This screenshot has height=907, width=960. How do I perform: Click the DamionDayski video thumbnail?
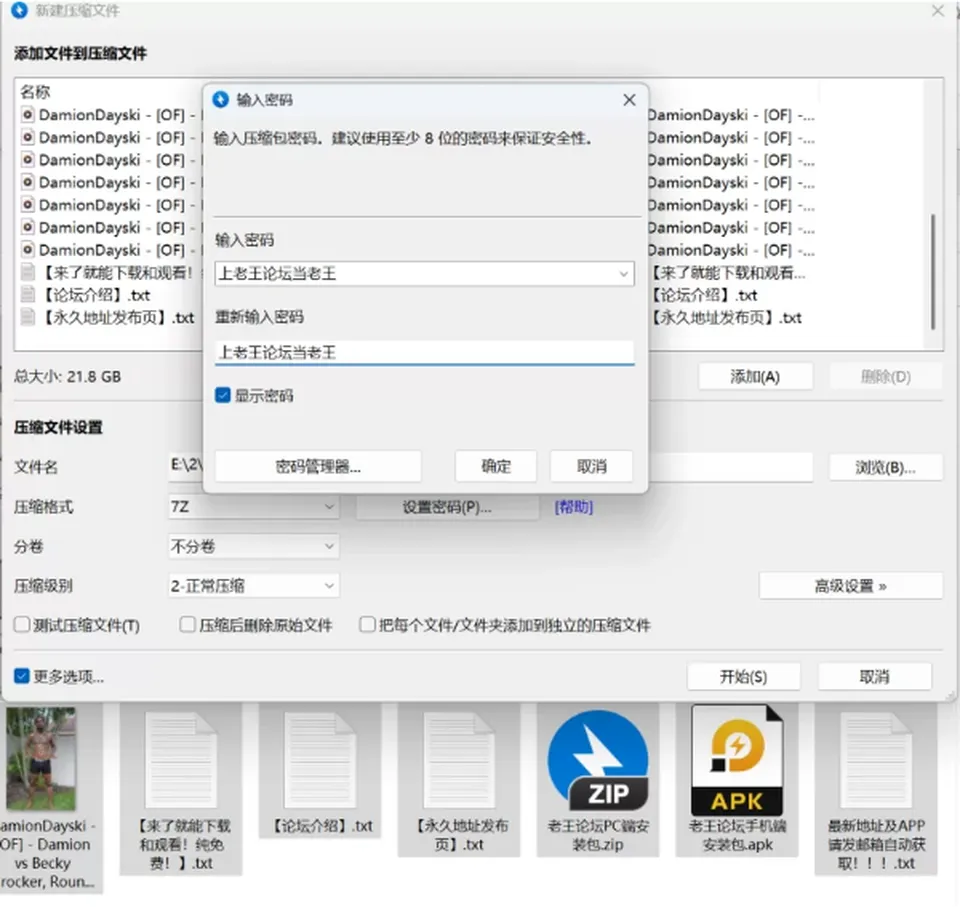41,759
